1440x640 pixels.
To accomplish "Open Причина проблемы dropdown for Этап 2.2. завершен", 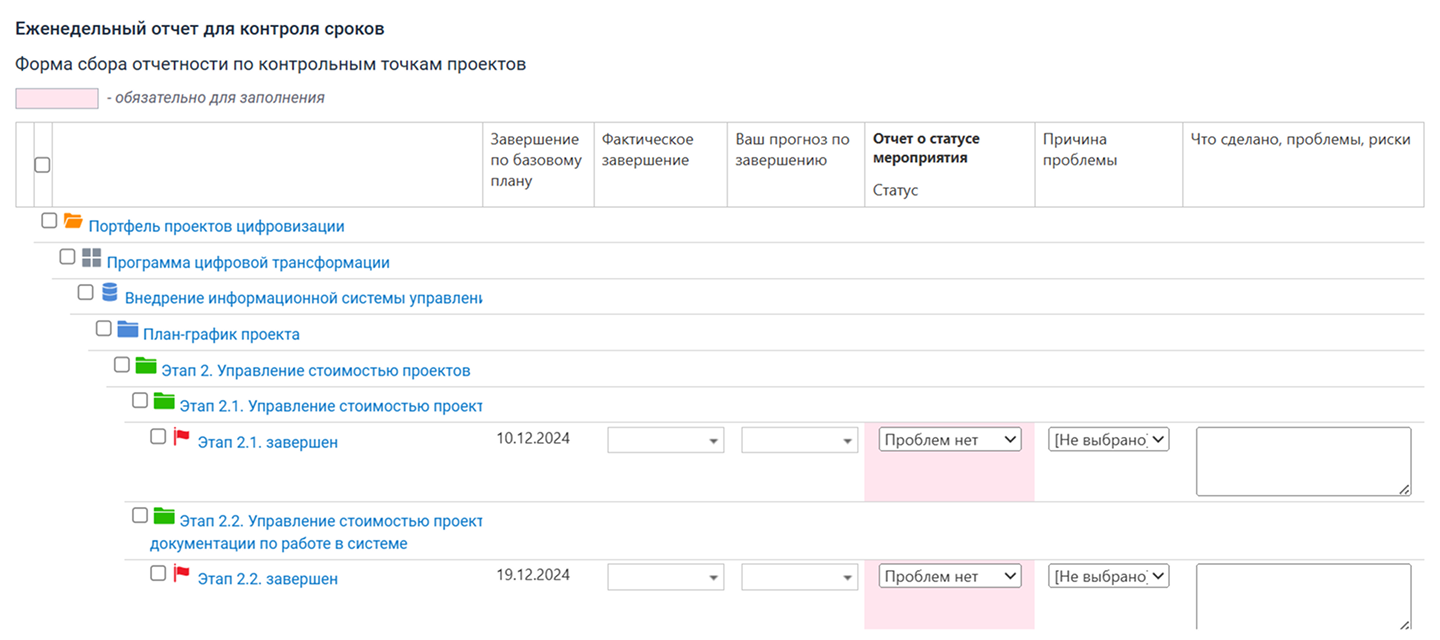I will coord(1108,576).
